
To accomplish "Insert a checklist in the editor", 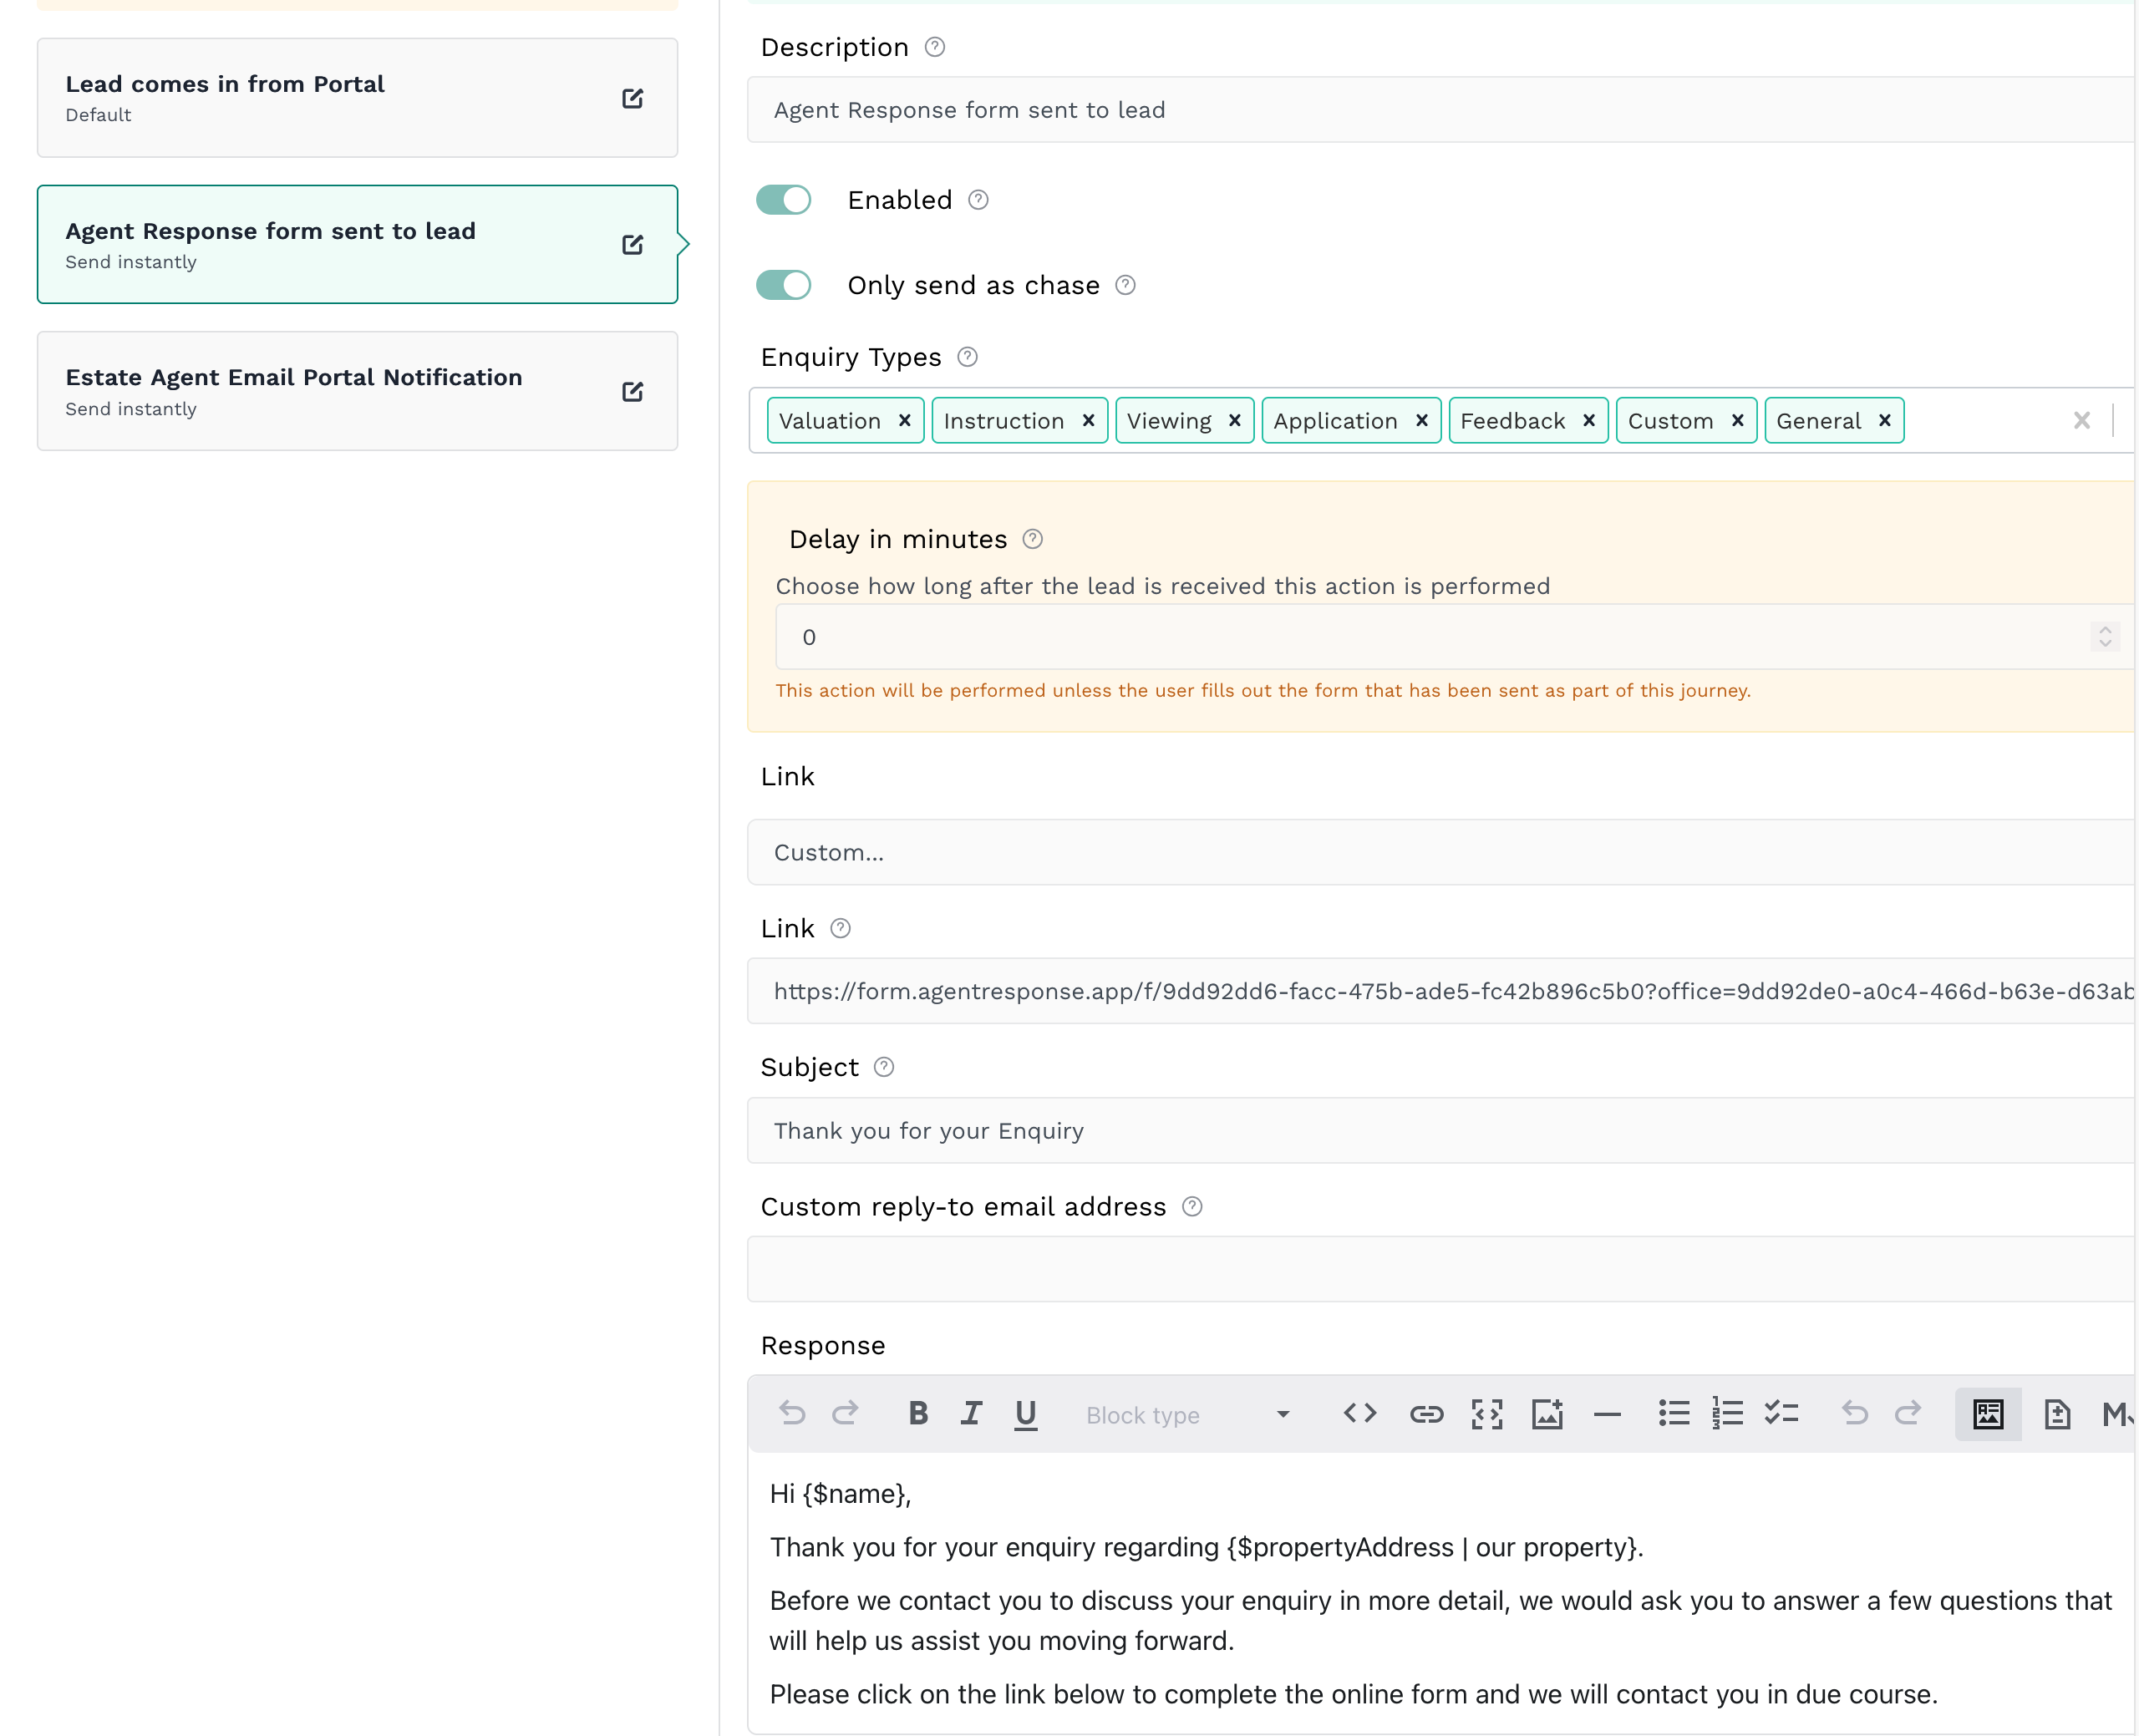I will pyautogui.click(x=1781, y=1413).
